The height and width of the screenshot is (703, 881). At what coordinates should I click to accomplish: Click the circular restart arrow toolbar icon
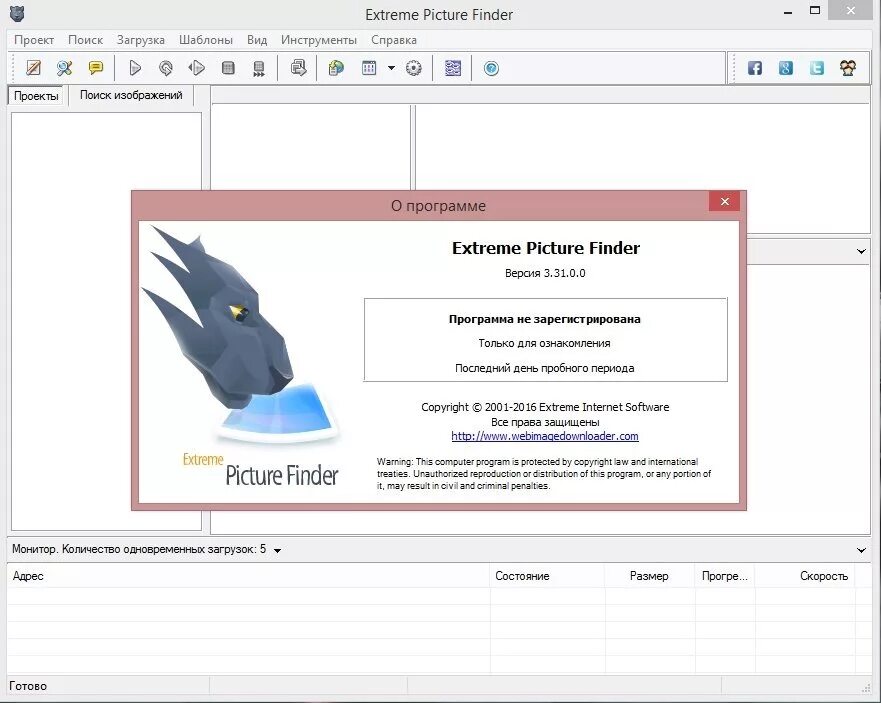[x=166, y=69]
